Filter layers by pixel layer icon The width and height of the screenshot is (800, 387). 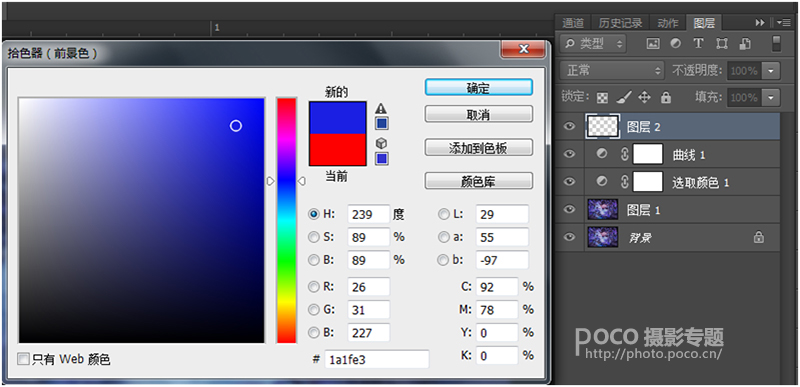pyautogui.click(x=653, y=44)
